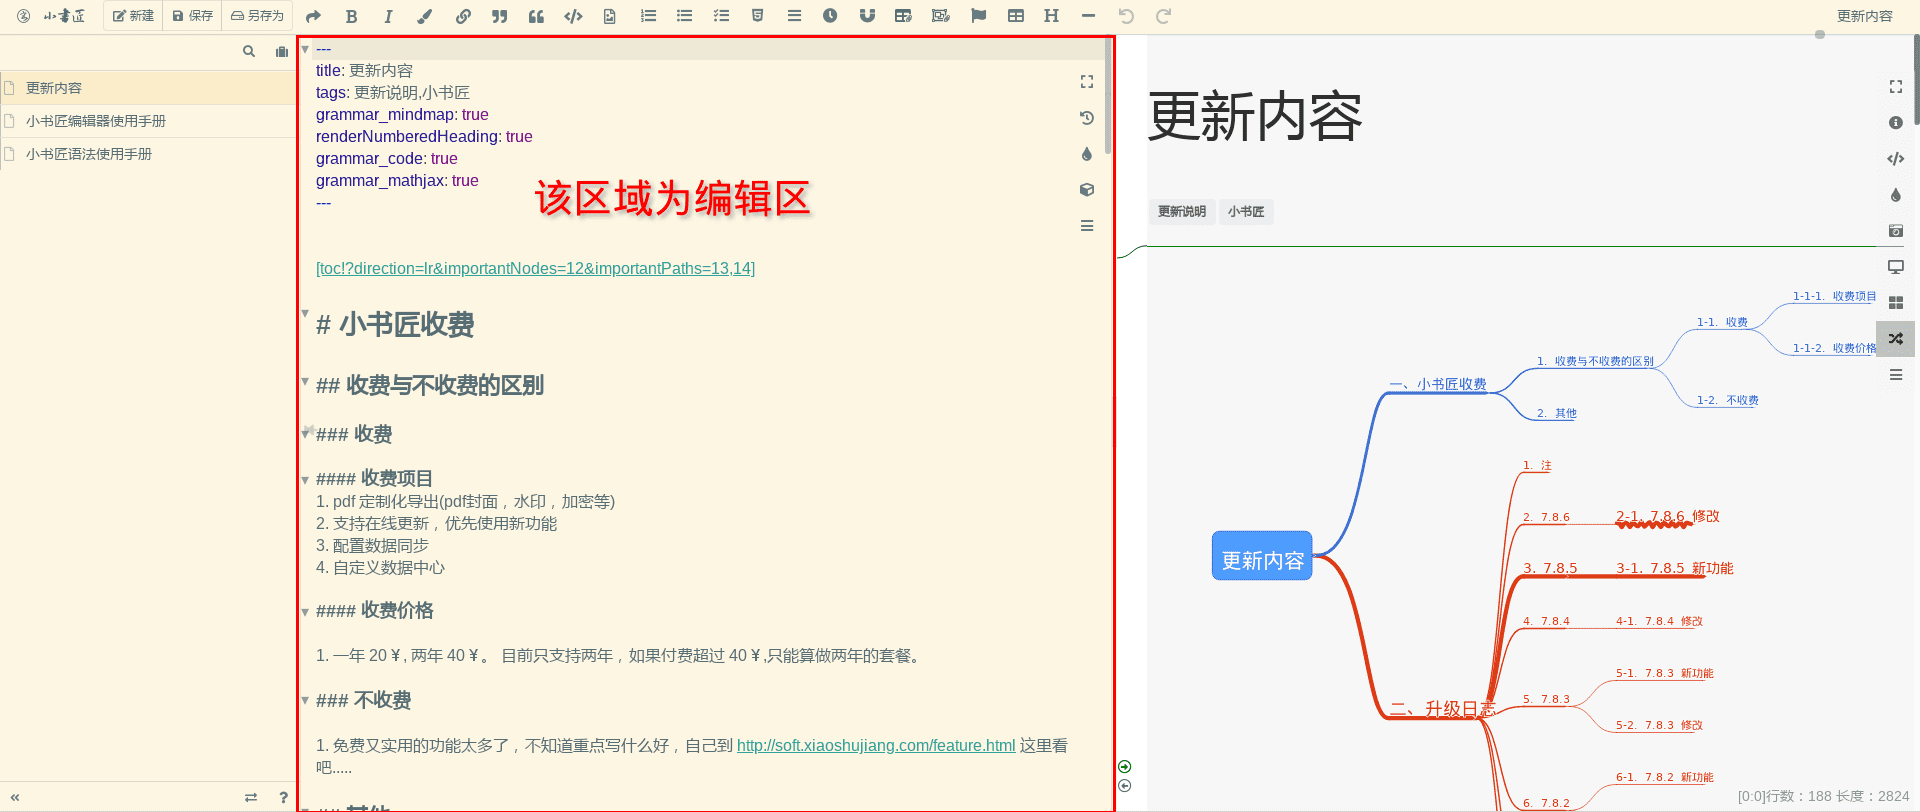Viewport: 1920px width, 812px height.
Task: Click the H heading icon
Action: 1051,16
